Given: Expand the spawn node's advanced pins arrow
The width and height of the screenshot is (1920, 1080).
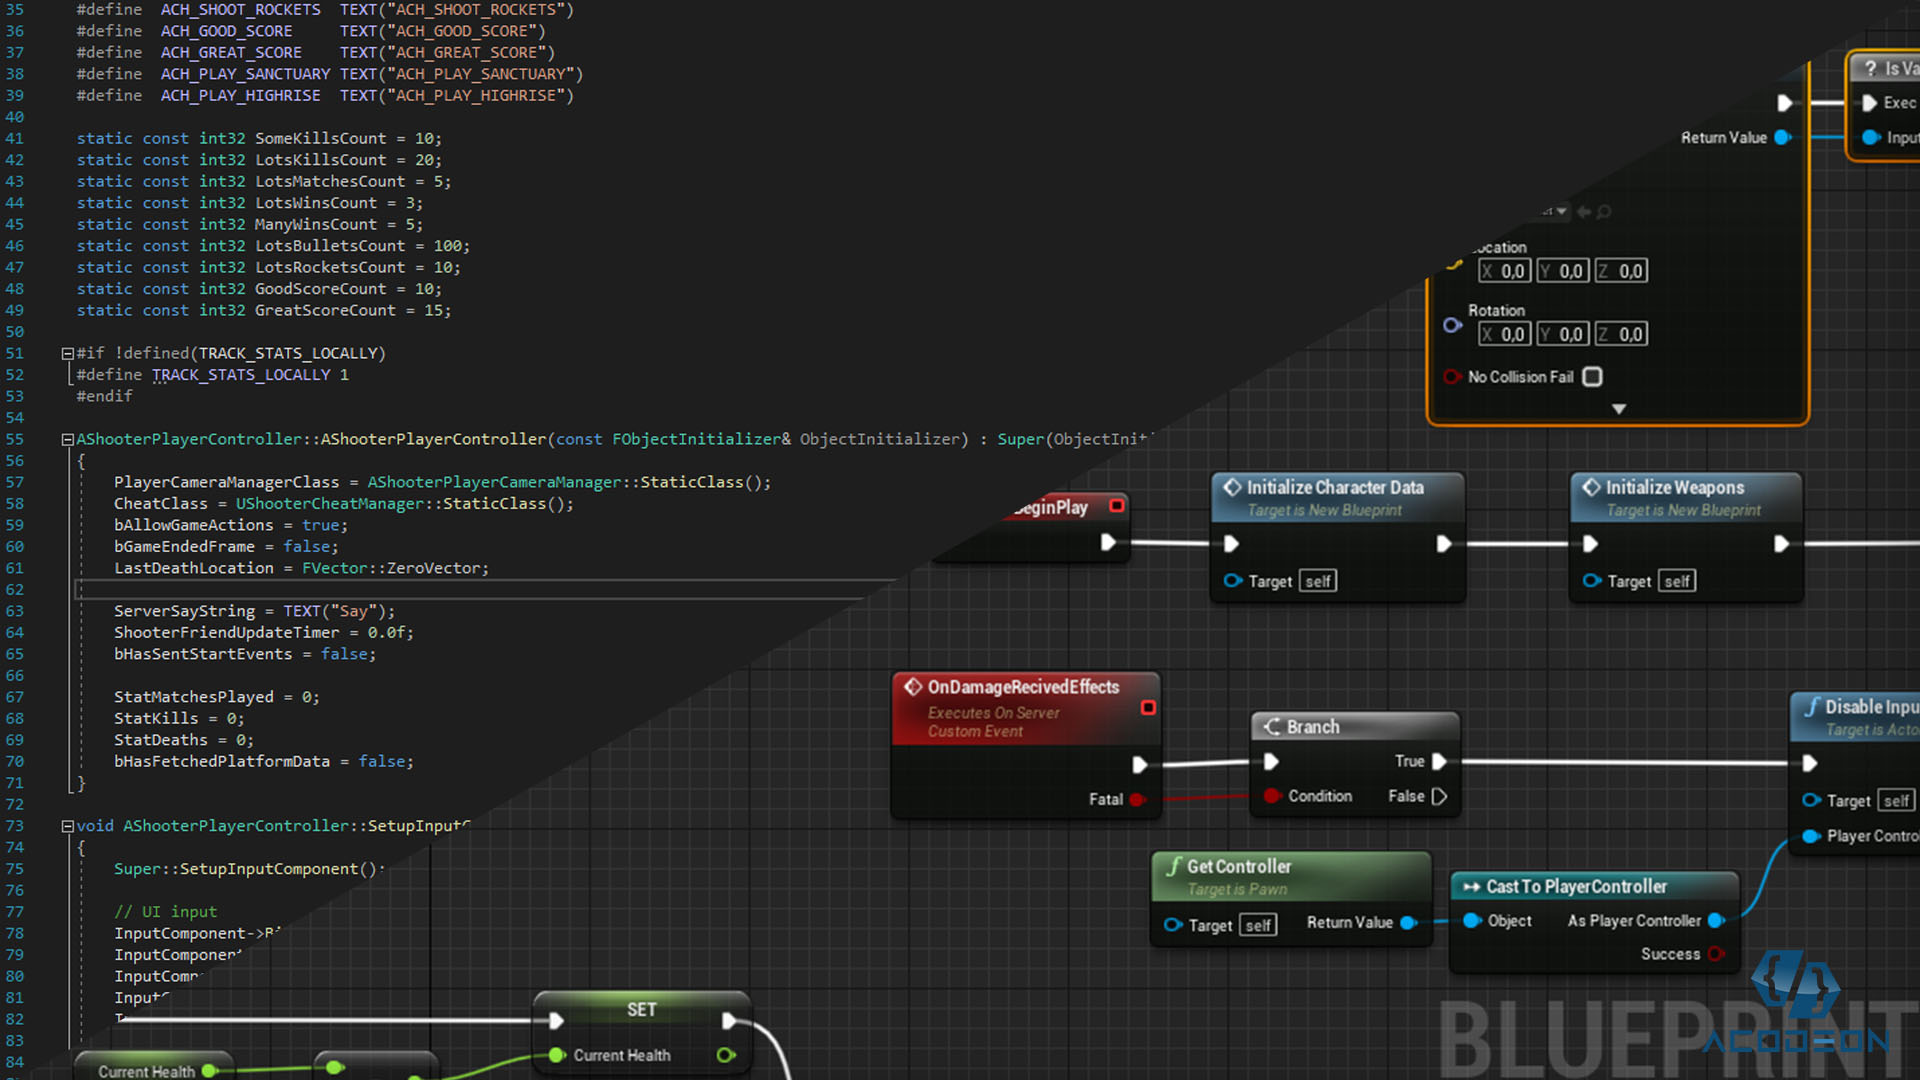Looking at the screenshot, I should pyautogui.click(x=1619, y=409).
